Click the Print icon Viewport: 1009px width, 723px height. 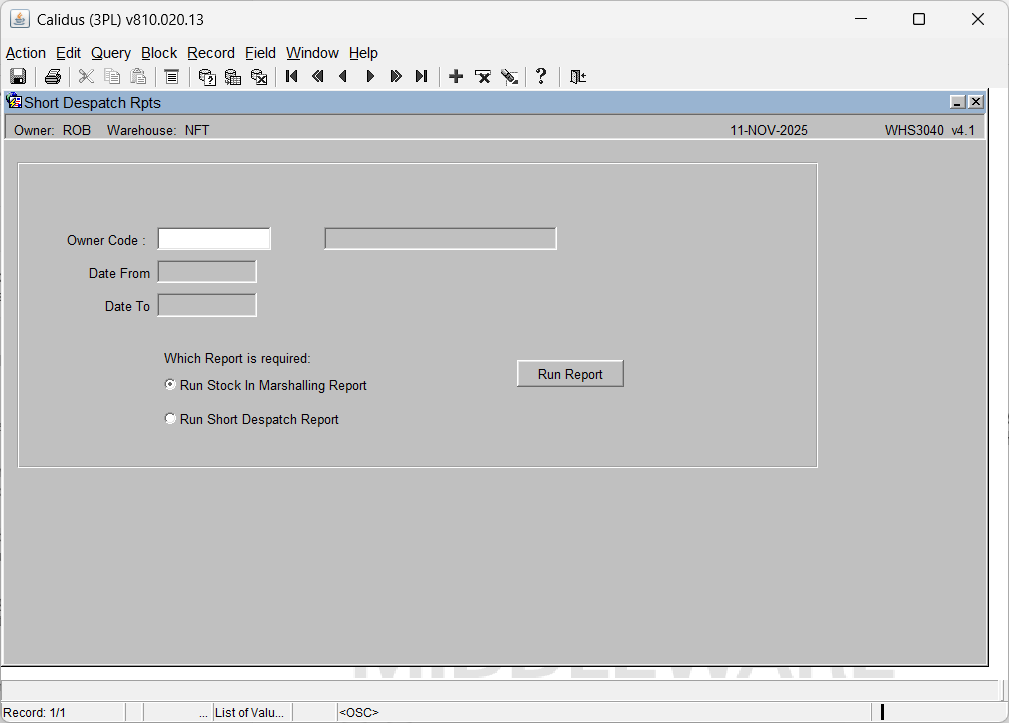click(53, 77)
